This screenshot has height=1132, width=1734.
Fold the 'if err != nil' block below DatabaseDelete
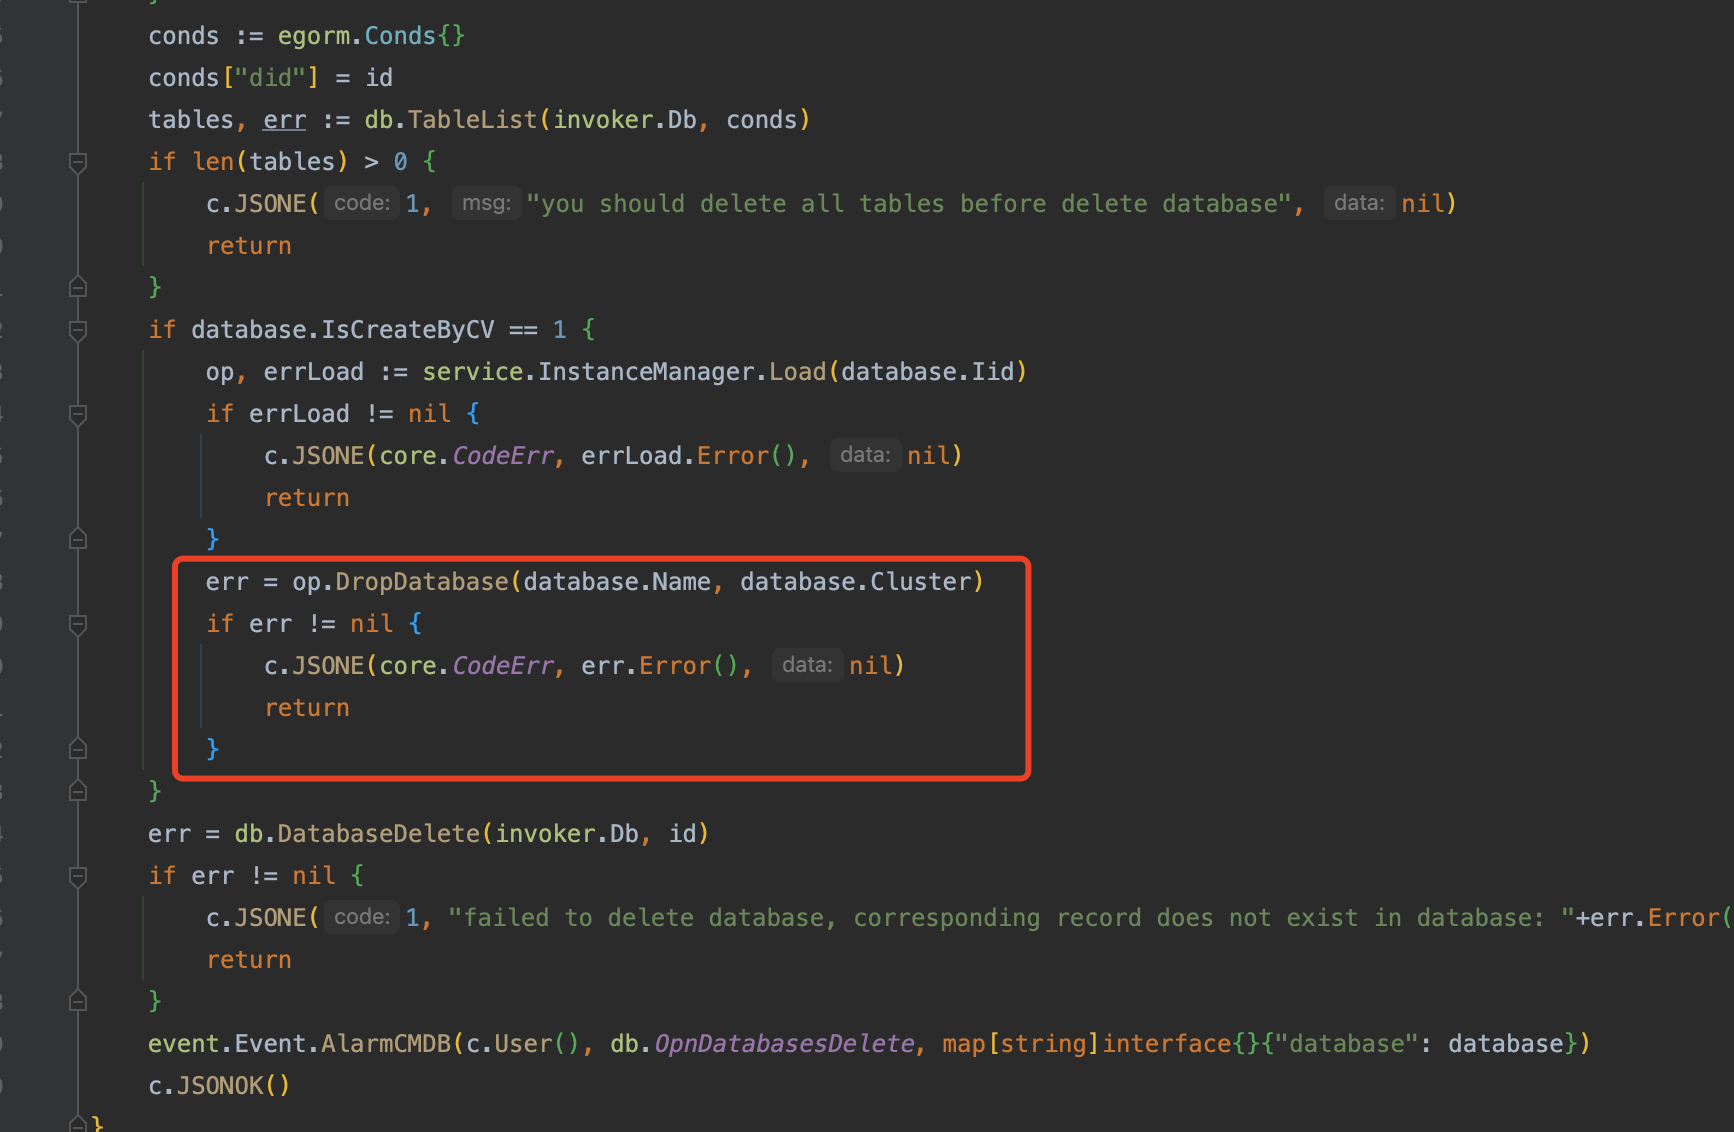78,876
